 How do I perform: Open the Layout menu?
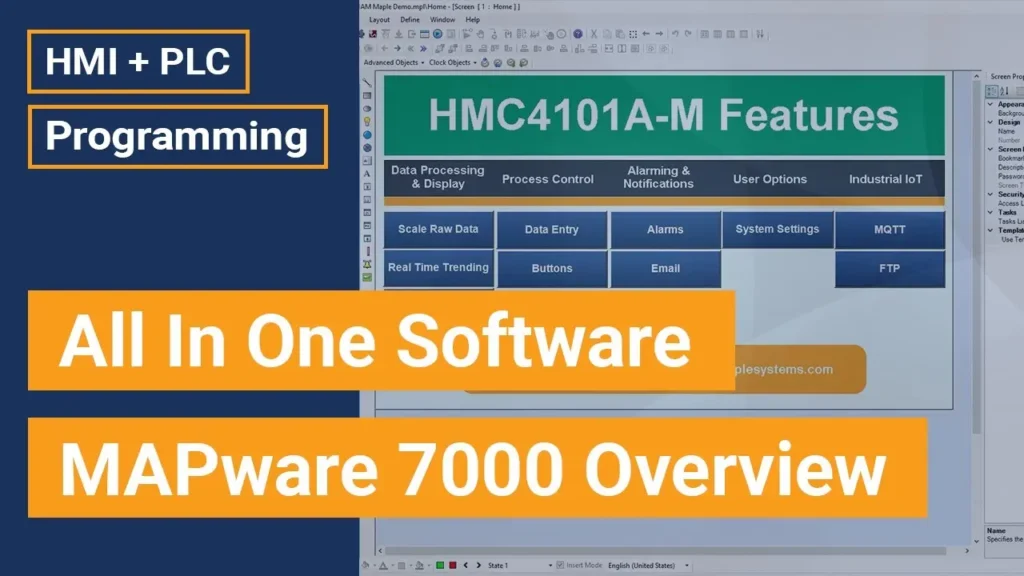[379, 19]
